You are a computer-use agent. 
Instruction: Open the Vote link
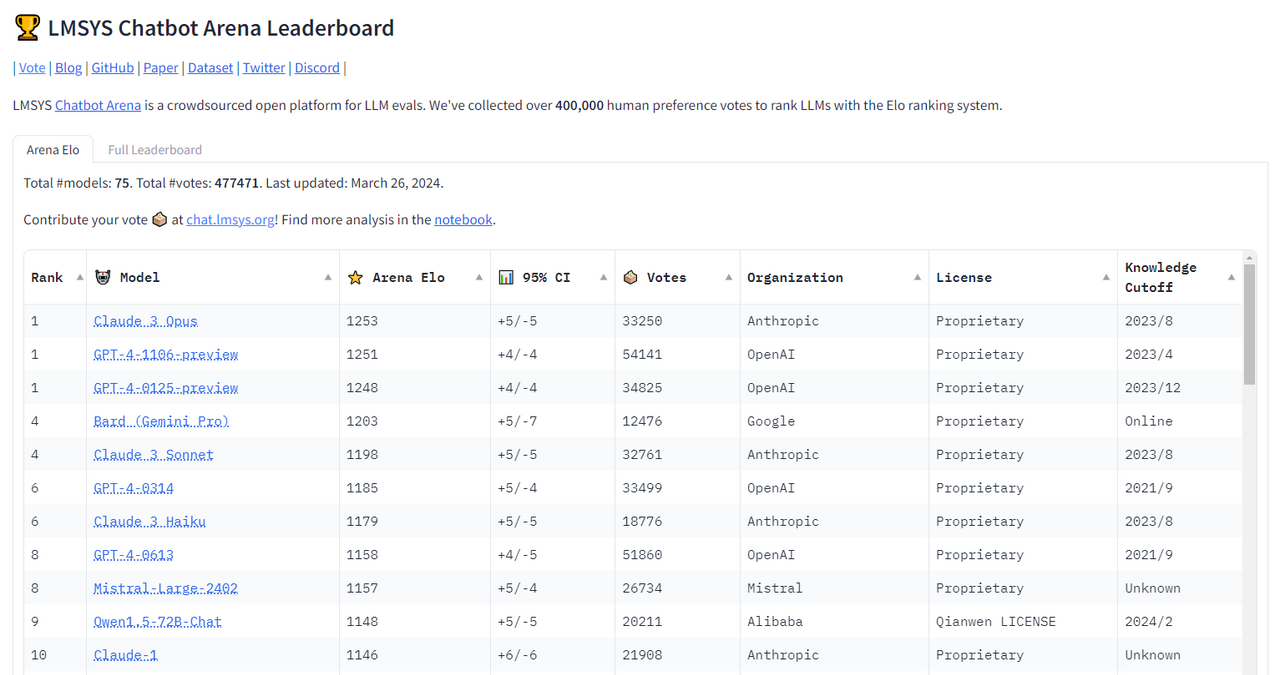[x=32, y=67]
